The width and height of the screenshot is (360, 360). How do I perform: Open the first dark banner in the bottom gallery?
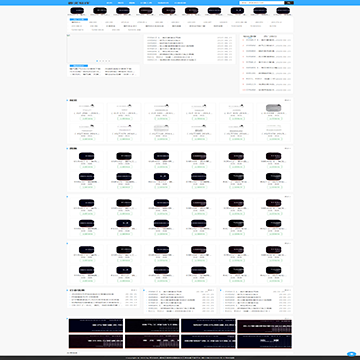(96, 326)
